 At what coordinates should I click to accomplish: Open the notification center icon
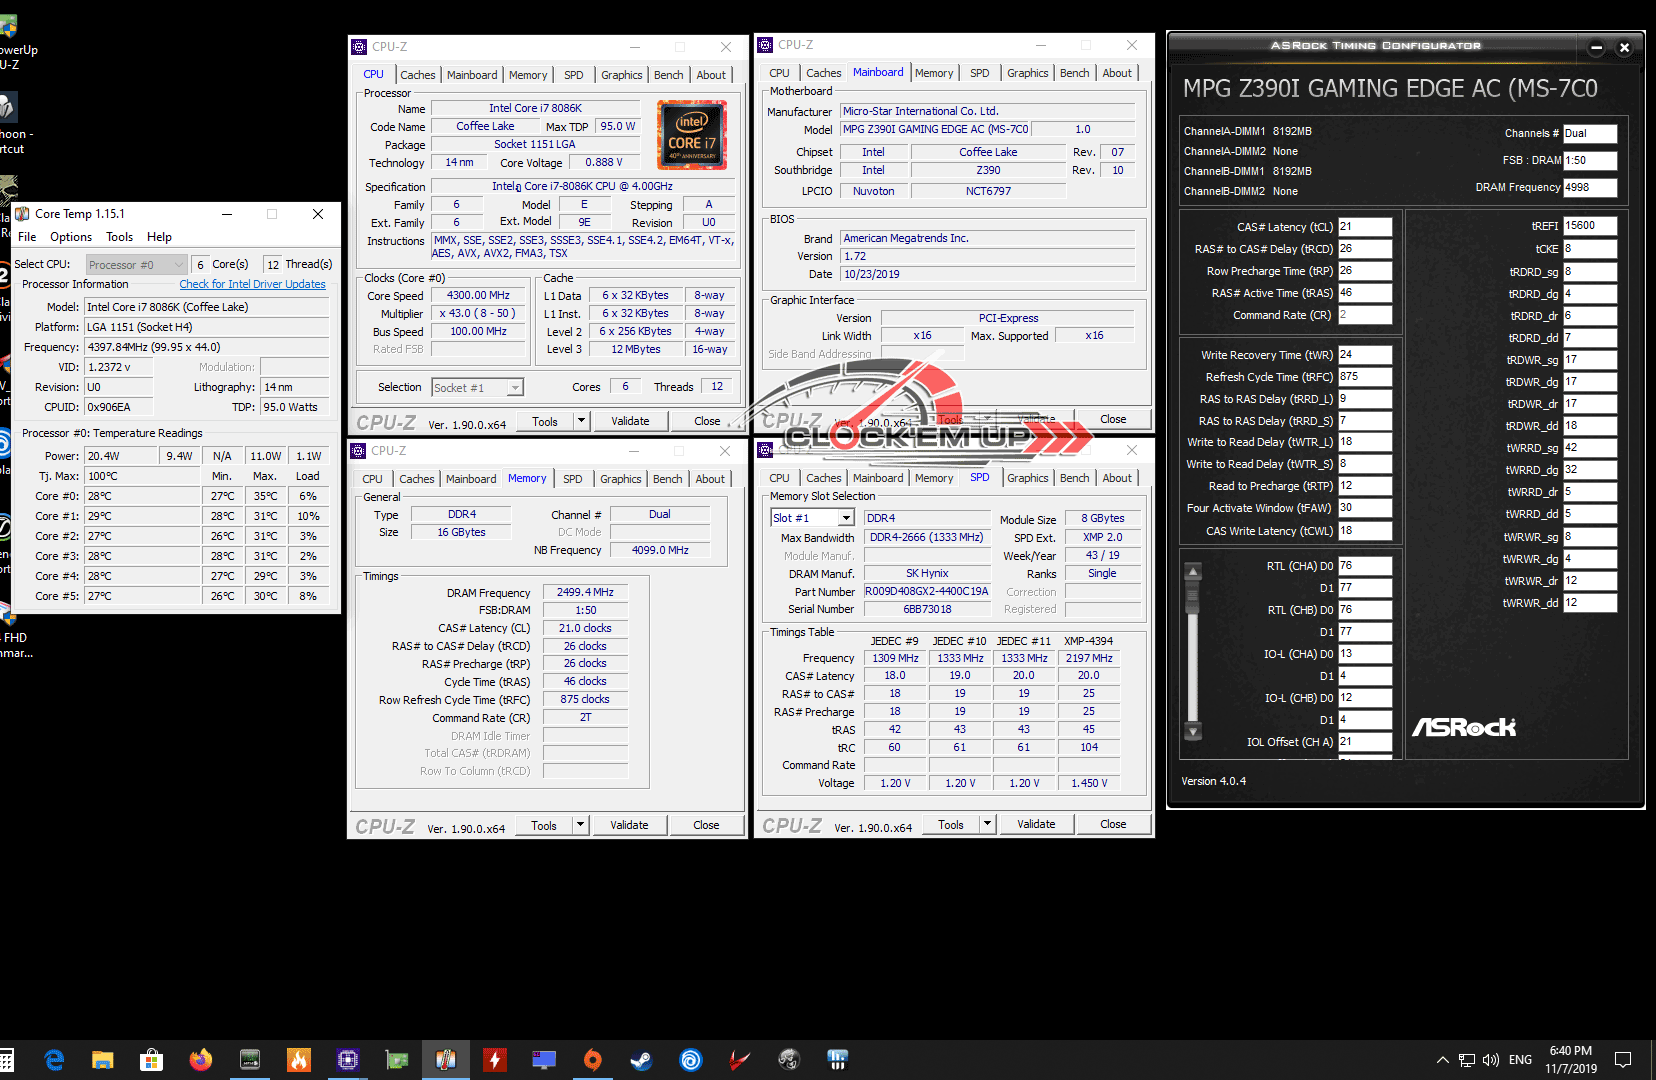coord(1623,1060)
